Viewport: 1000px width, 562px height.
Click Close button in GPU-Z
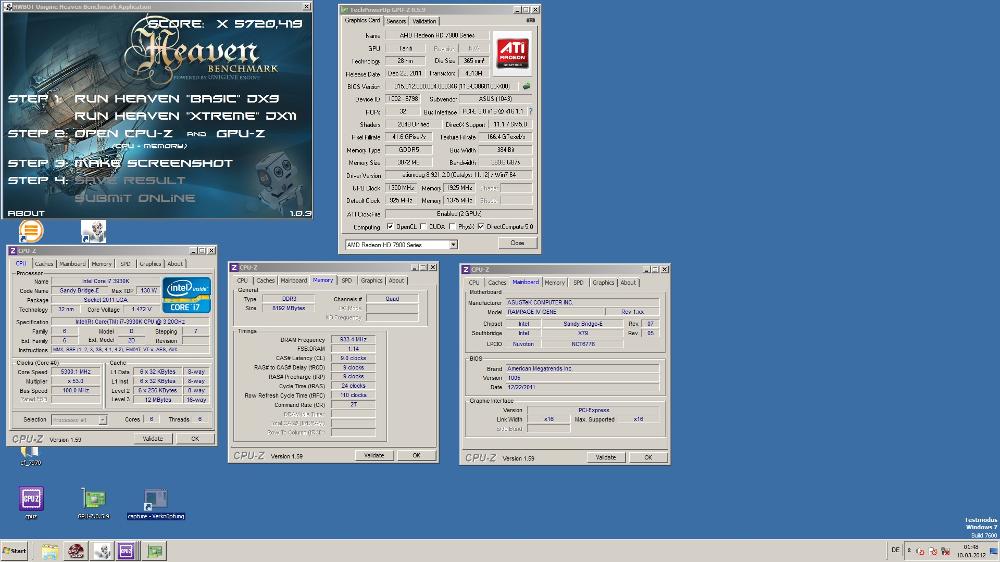[x=517, y=243]
